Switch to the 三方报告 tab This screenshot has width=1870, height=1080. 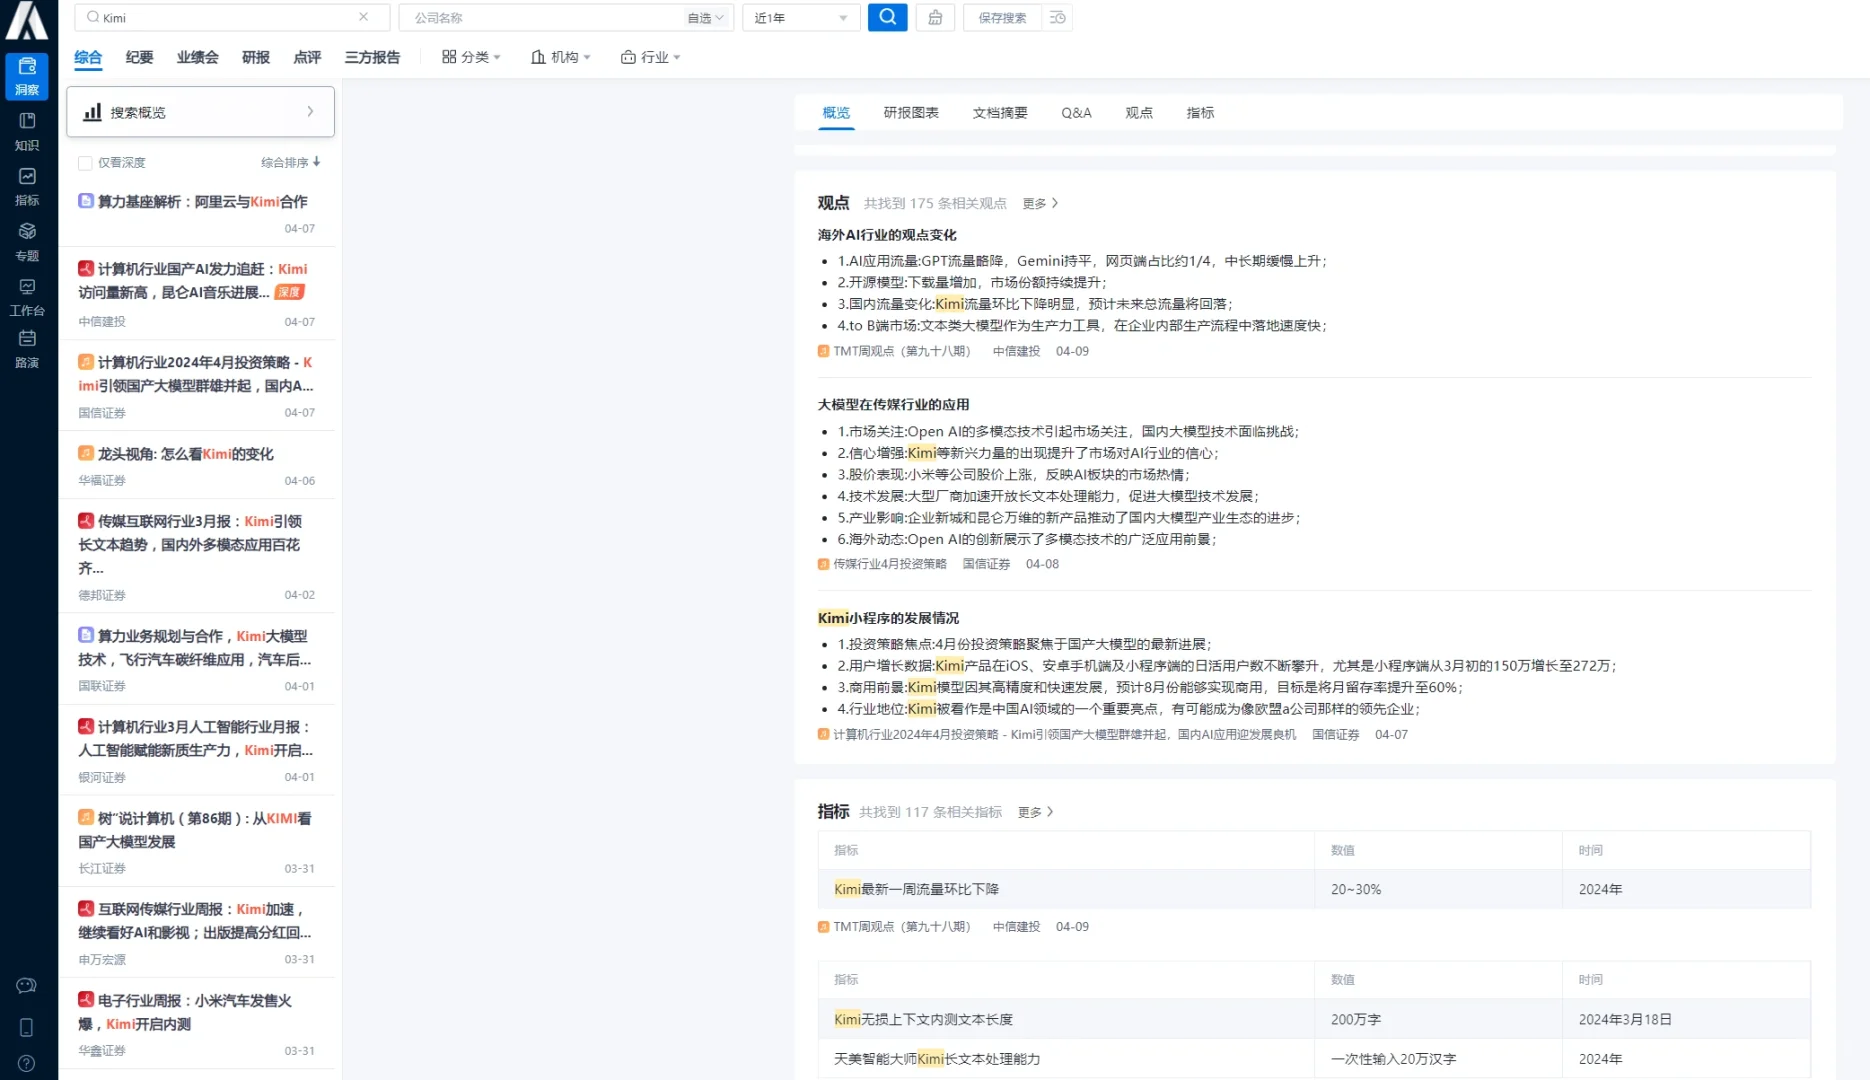(x=372, y=57)
